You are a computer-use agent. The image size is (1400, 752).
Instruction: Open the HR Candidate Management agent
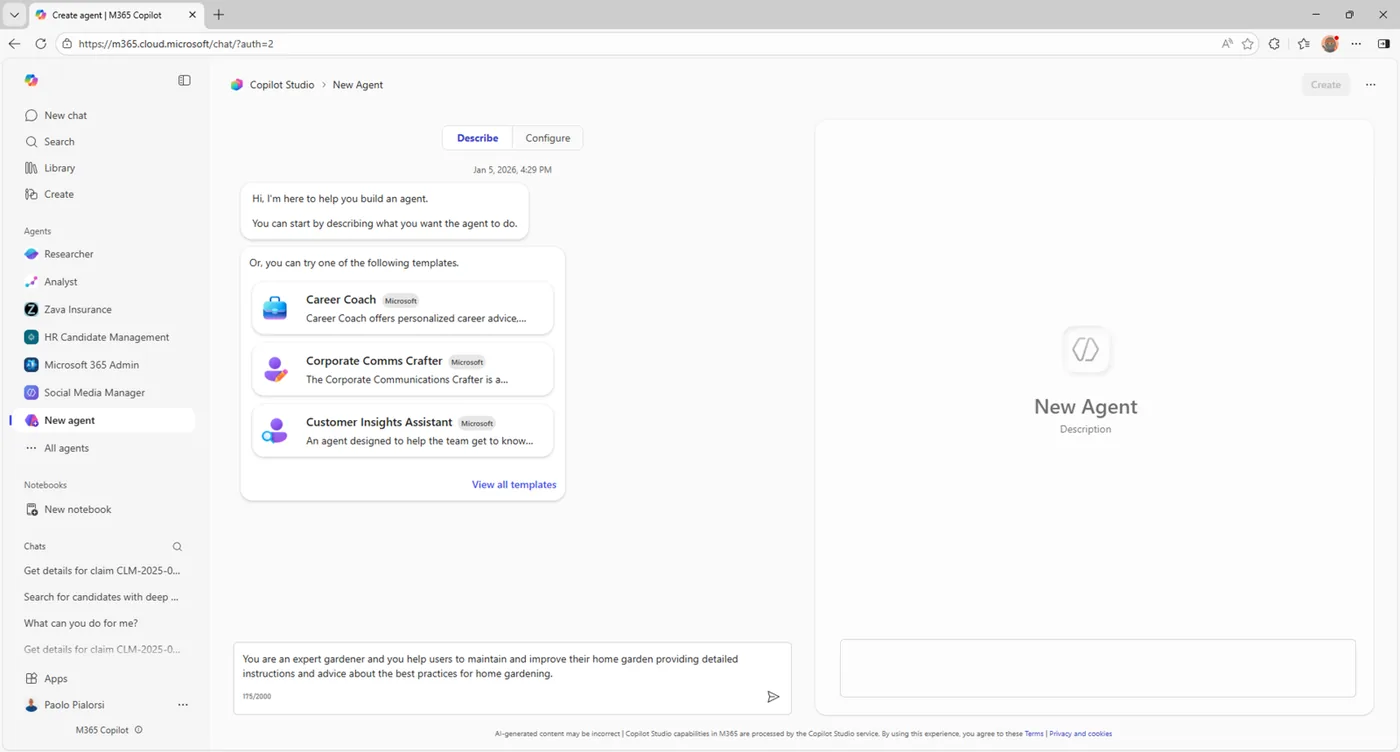(106, 337)
